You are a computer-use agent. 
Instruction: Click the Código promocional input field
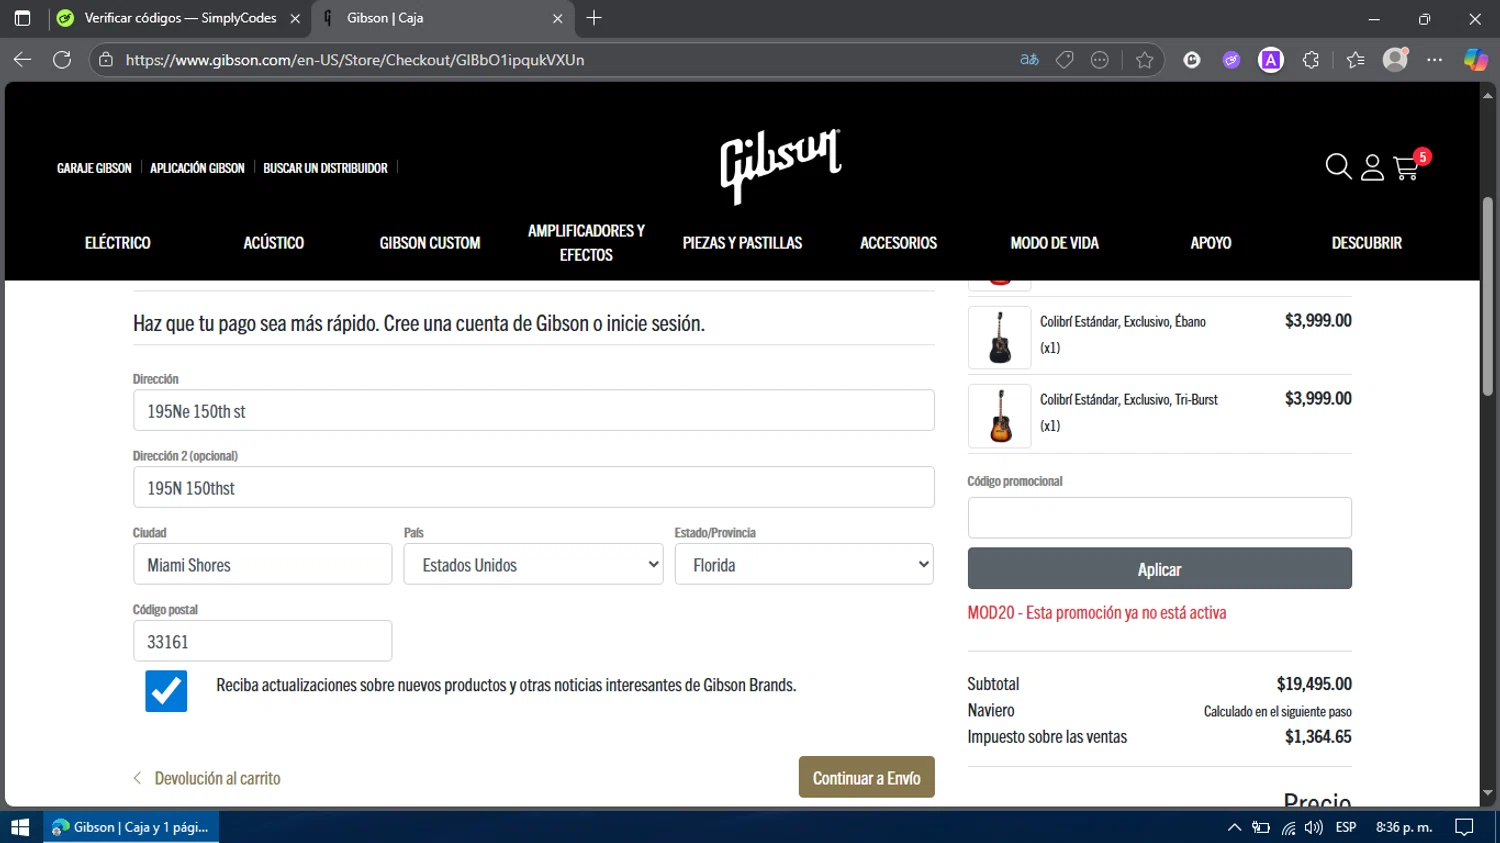pyautogui.click(x=1159, y=518)
